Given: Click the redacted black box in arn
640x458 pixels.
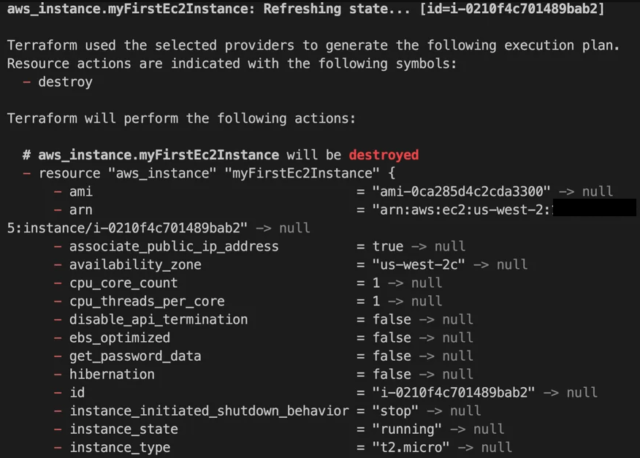Looking at the screenshot, I should pyautogui.click(x=594, y=208).
